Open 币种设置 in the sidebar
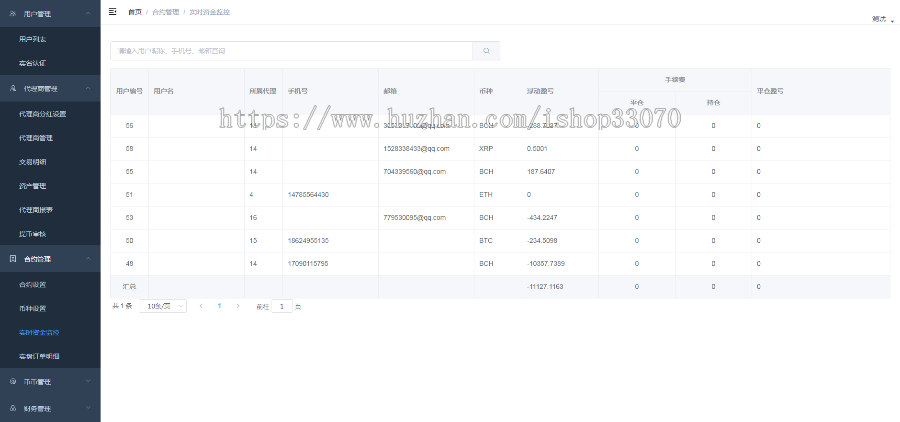The width and height of the screenshot is (900, 422). pyautogui.click(x=33, y=308)
